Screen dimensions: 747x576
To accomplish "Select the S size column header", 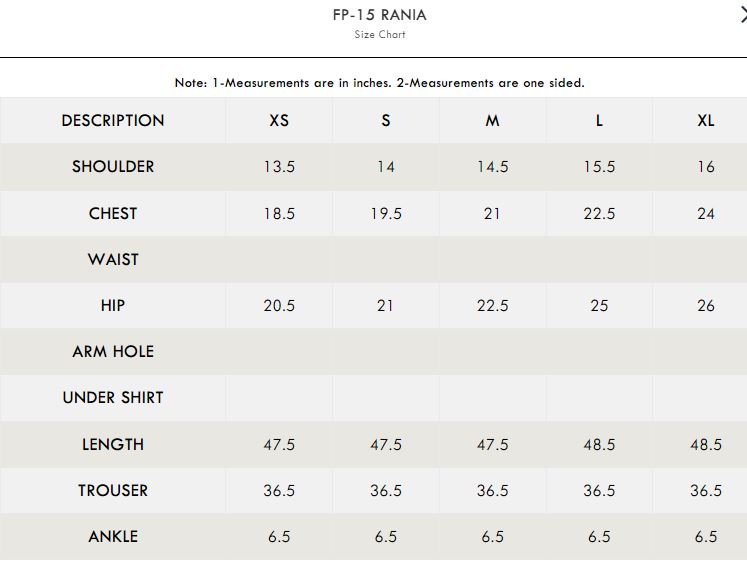I will pyautogui.click(x=386, y=121).
